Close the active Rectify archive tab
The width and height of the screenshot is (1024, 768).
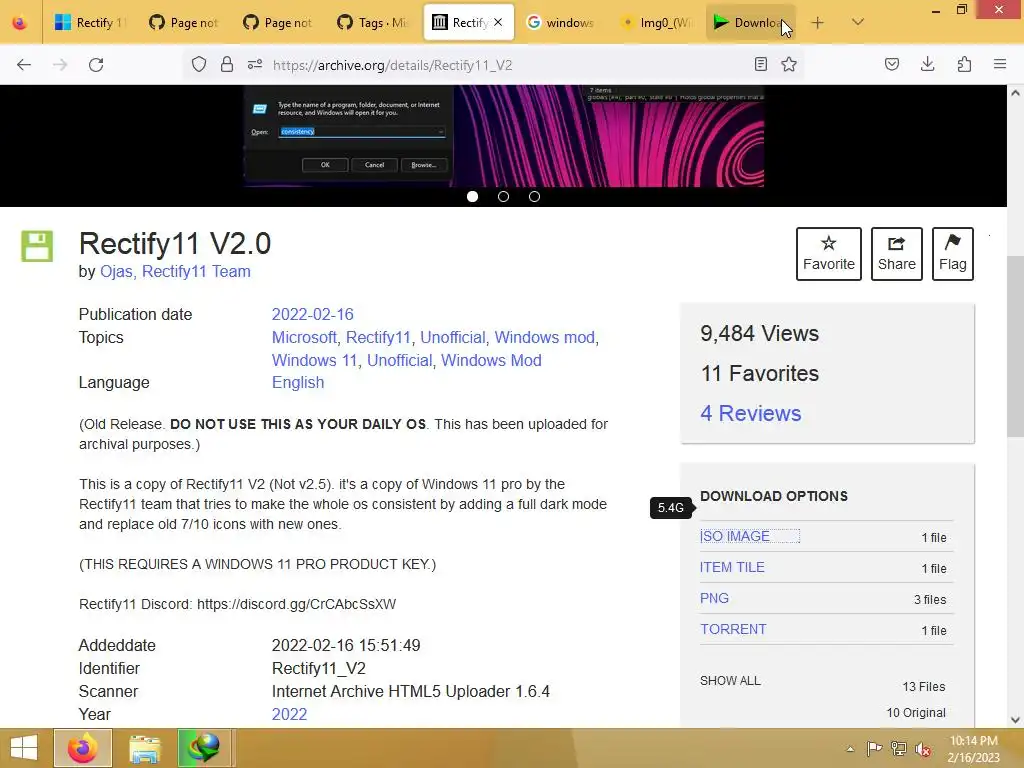coord(498,22)
